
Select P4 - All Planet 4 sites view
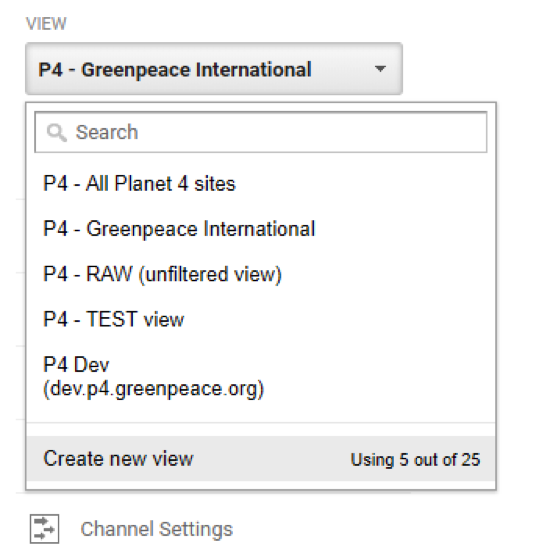tap(261, 184)
